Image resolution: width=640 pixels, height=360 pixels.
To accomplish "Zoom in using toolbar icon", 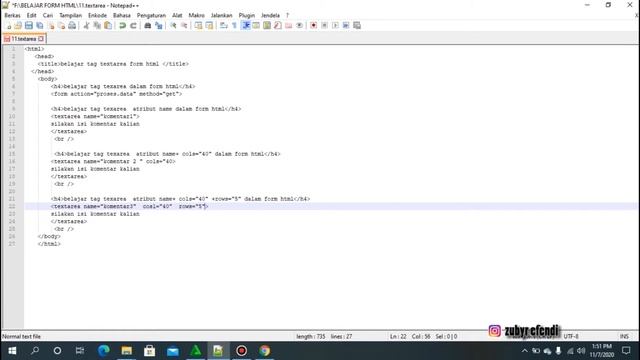I will click(x=173, y=26).
